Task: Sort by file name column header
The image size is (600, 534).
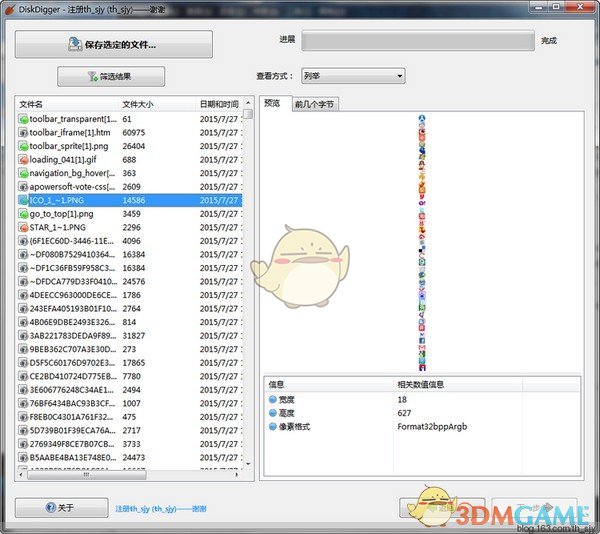Action: [x=67, y=104]
